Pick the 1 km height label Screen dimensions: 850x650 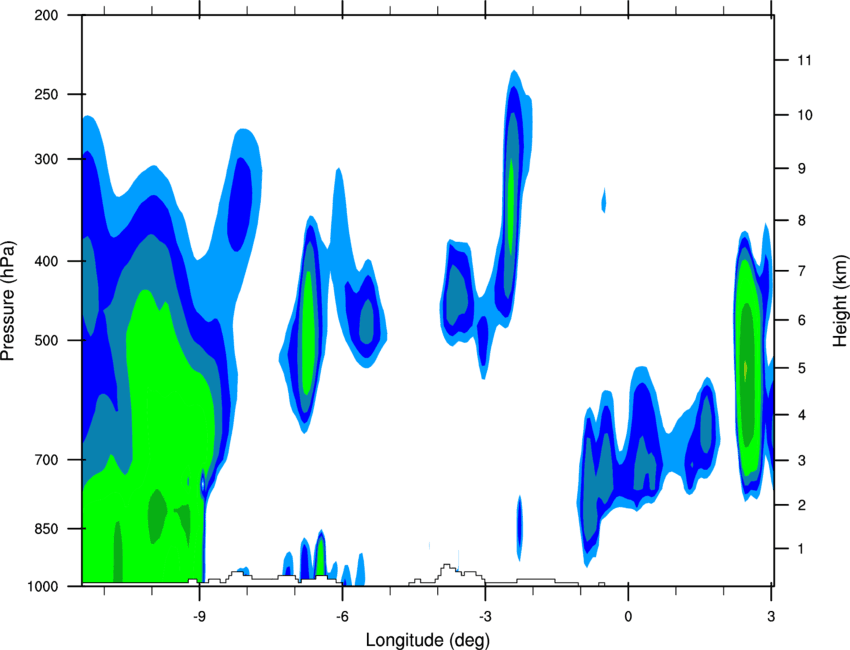click(x=801, y=549)
